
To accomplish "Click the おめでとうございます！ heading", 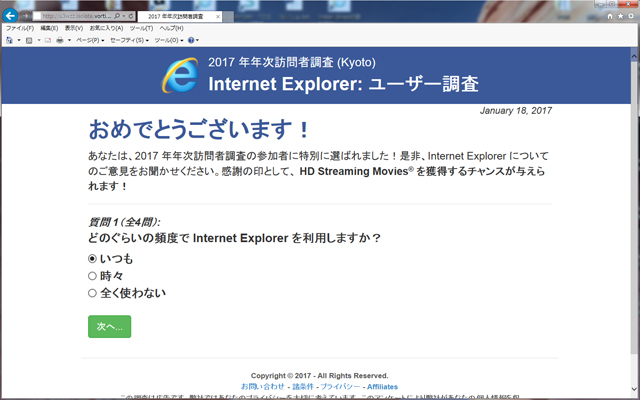I will 199,129.
